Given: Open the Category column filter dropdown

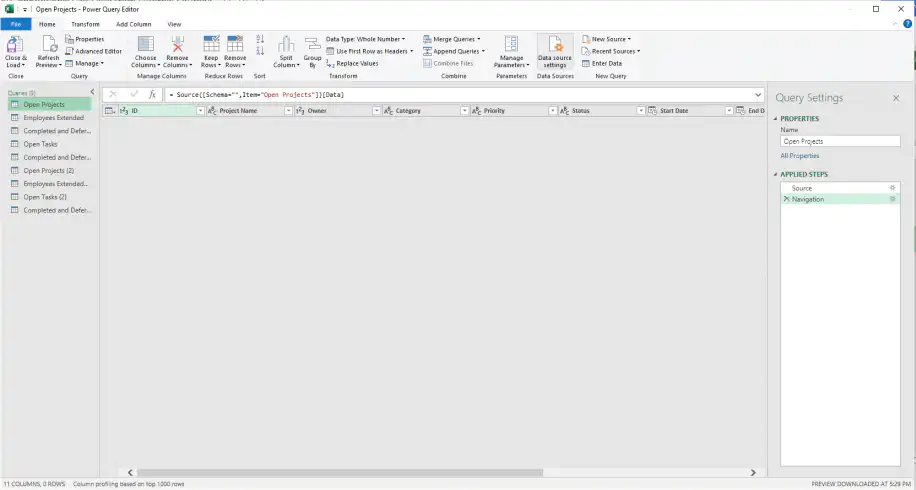Looking at the screenshot, I should [x=464, y=110].
